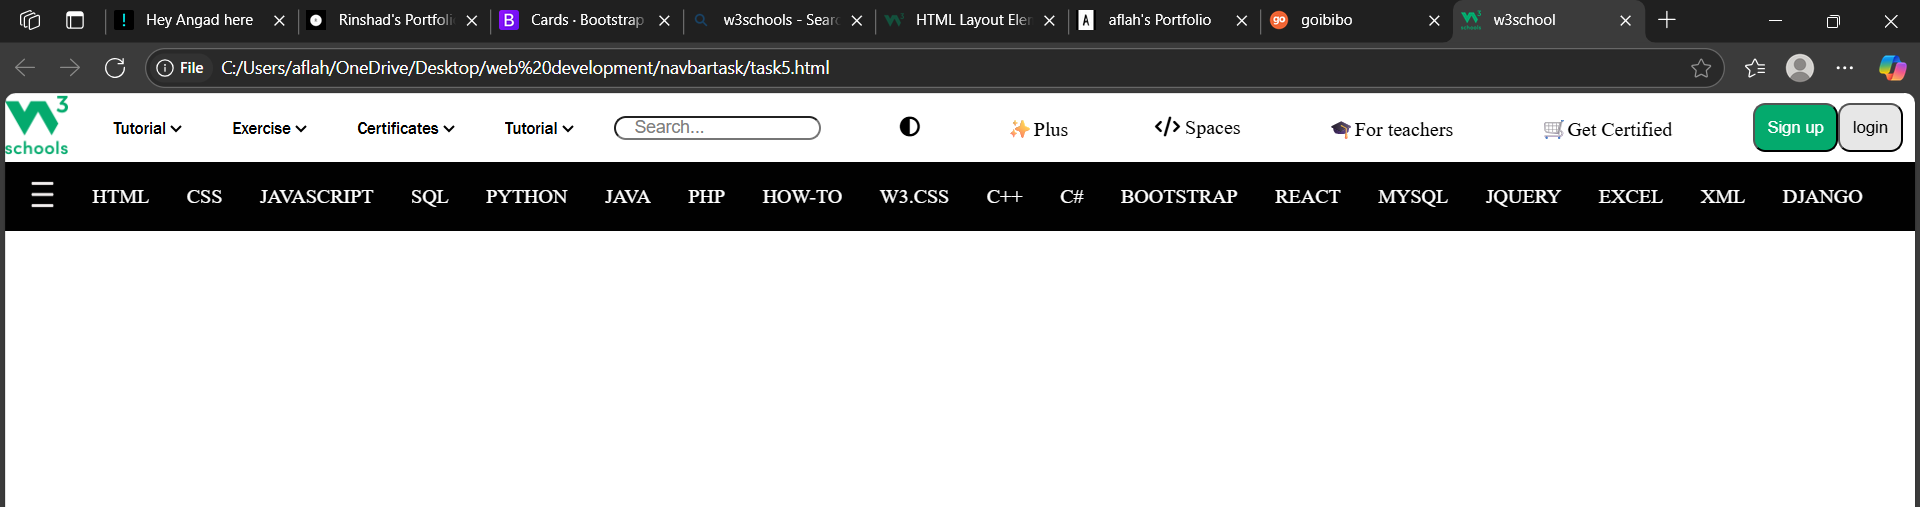Click the Search input field
Screen dimensions: 1920x507
(x=717, y=127)
